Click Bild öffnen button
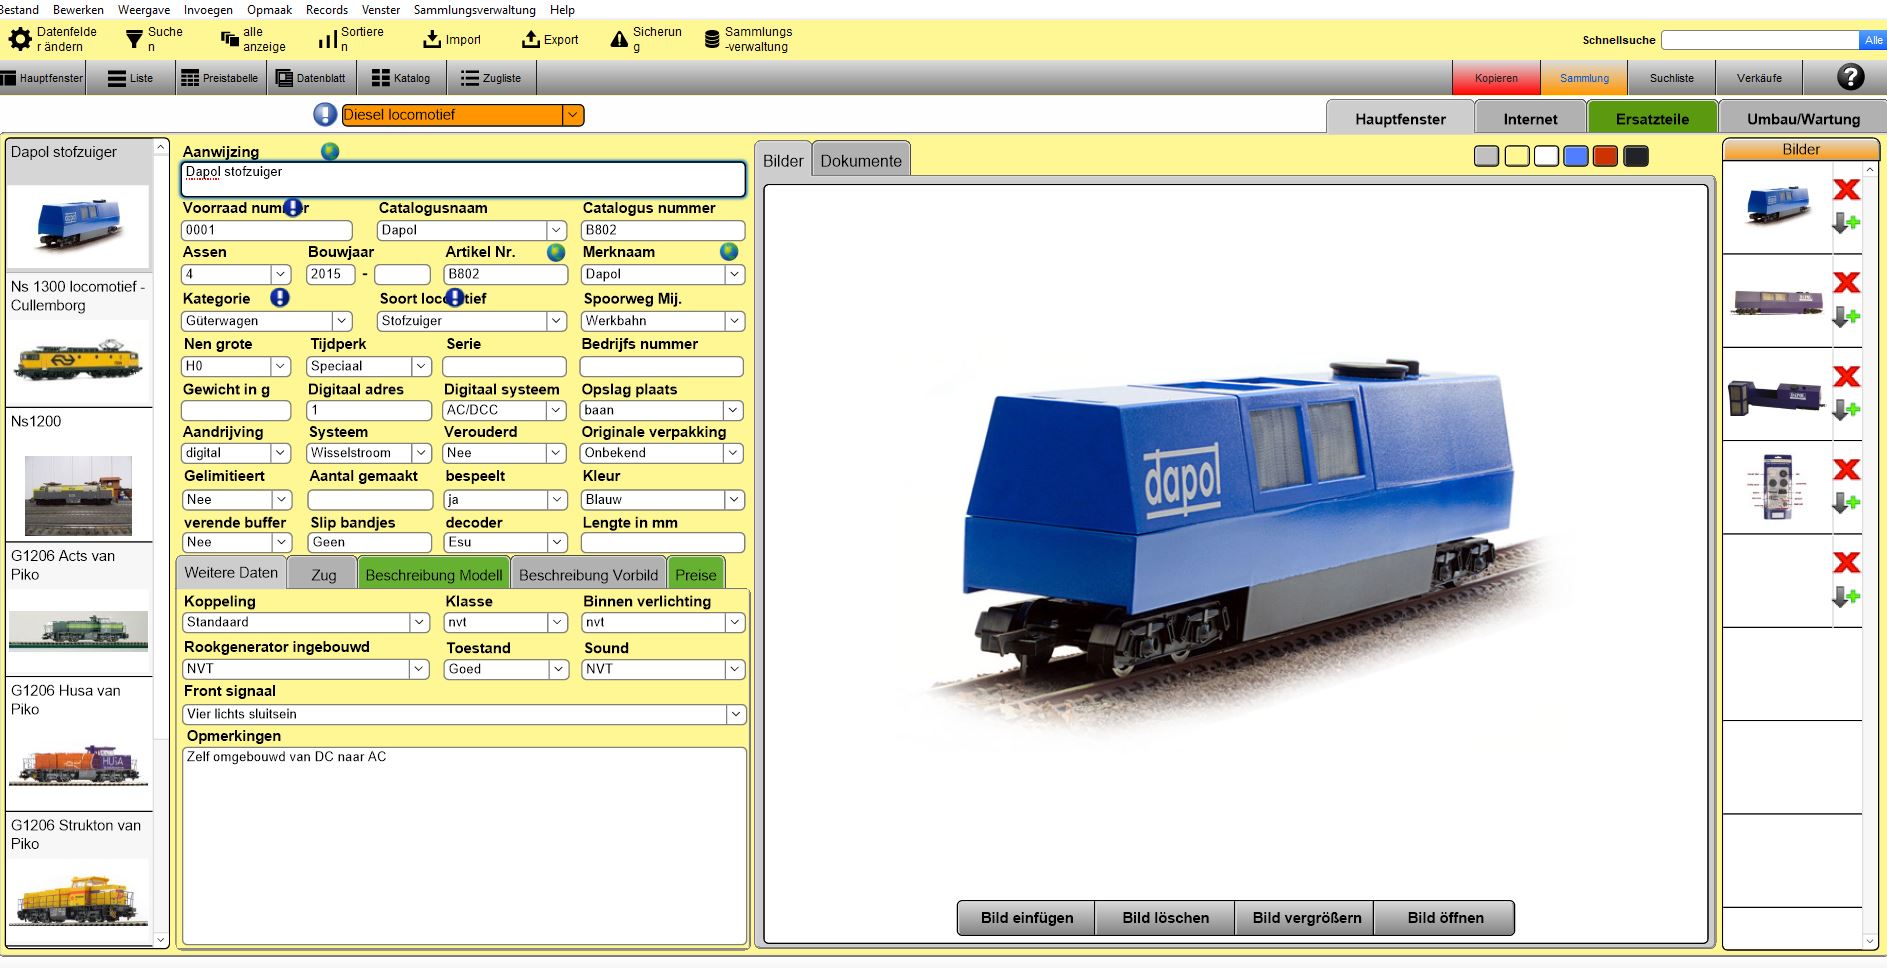Screen dimensions: 1887x968 tap(1445, 918)
